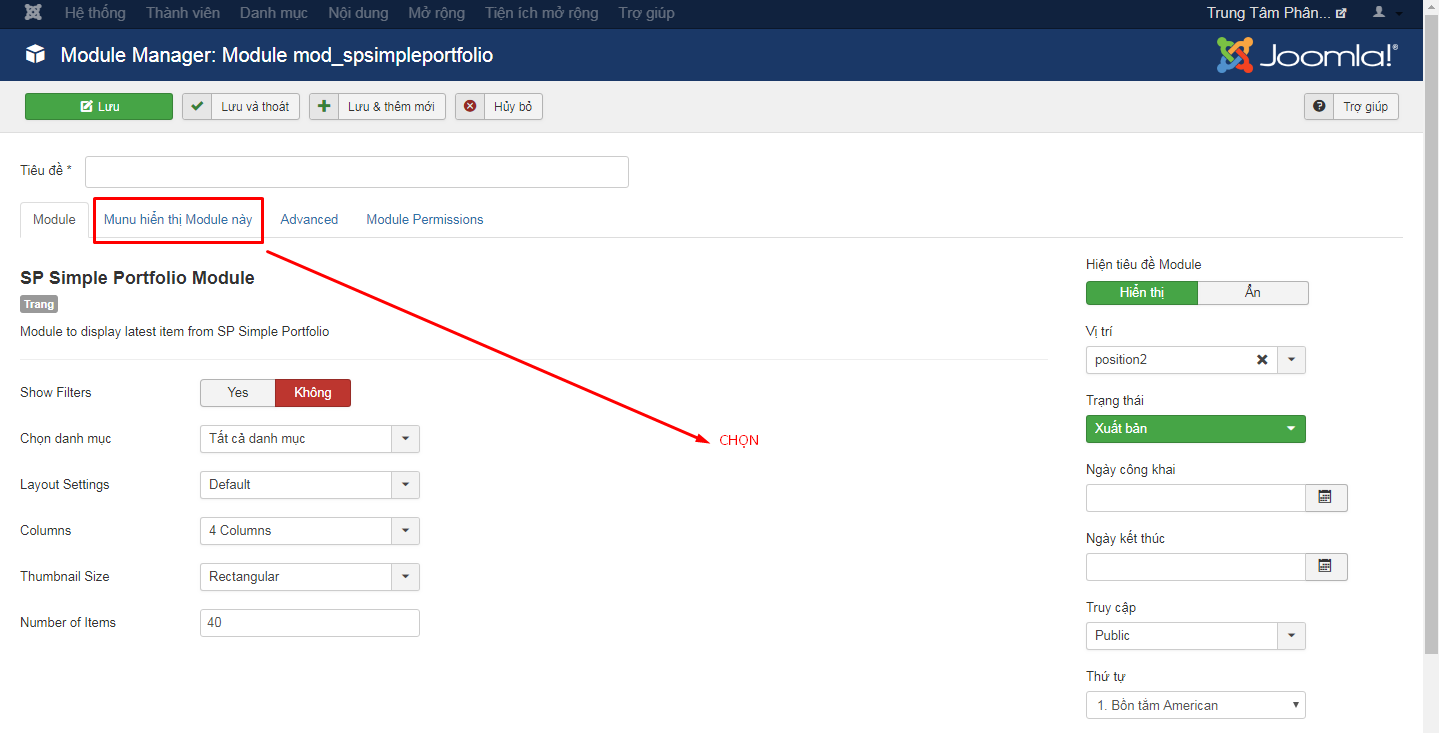
Task: Click the green Lưu save button
Action: pyautogui.click(x=99, y=106)
